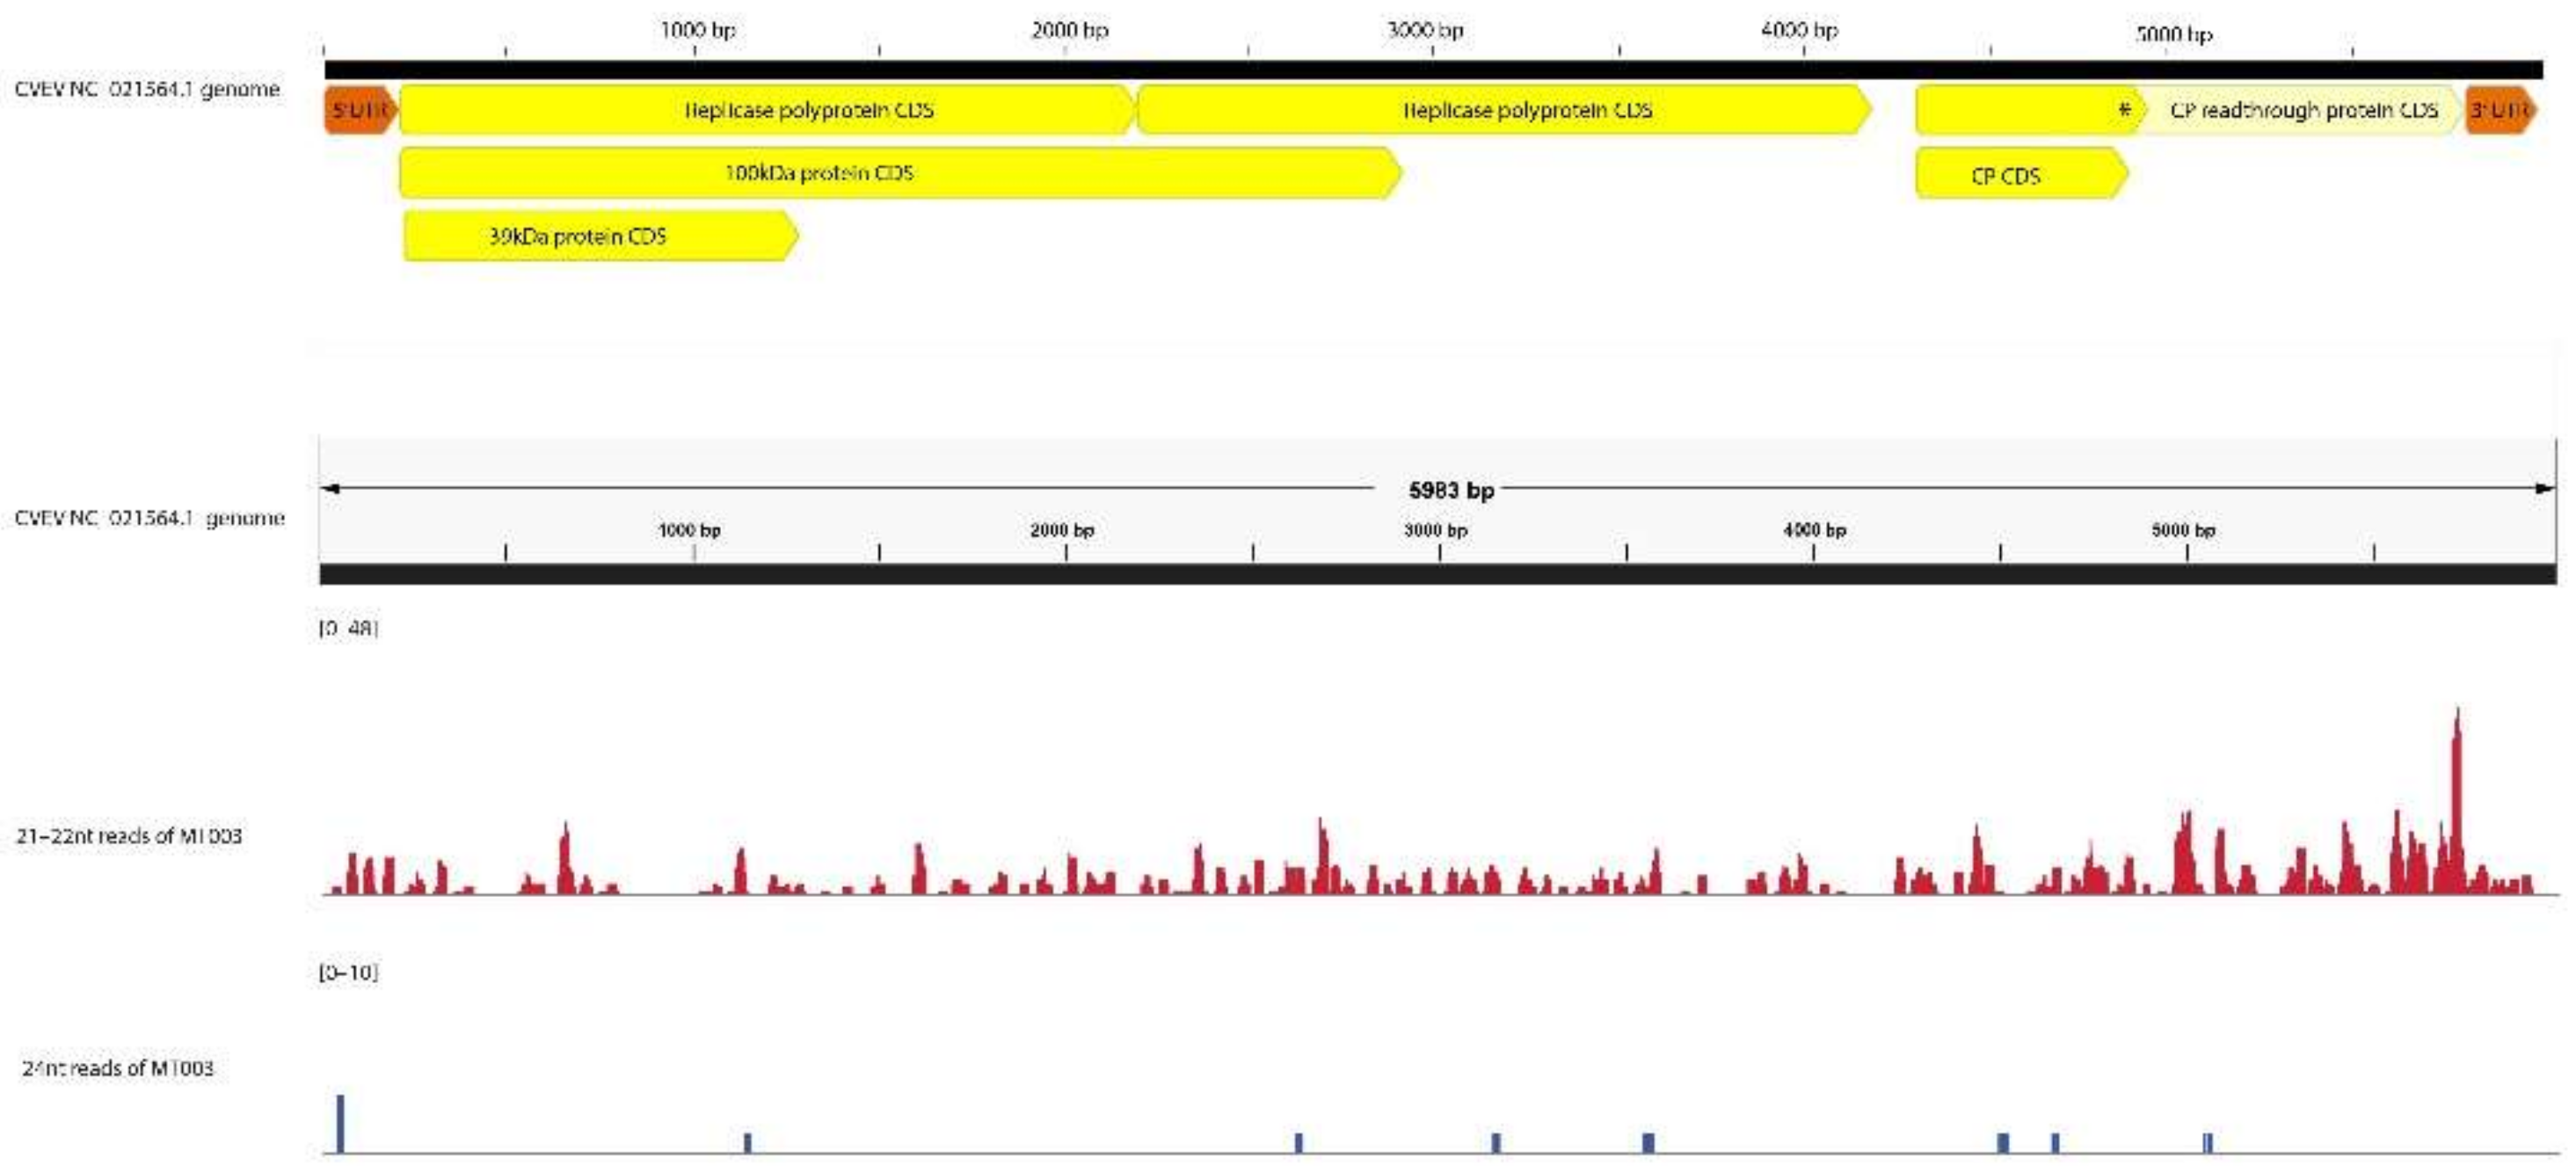Click the 1000 bp mark on upper ruler
Image resolution: width=2576 pixels, height=1173 pixels.
[x=697, y=30]
